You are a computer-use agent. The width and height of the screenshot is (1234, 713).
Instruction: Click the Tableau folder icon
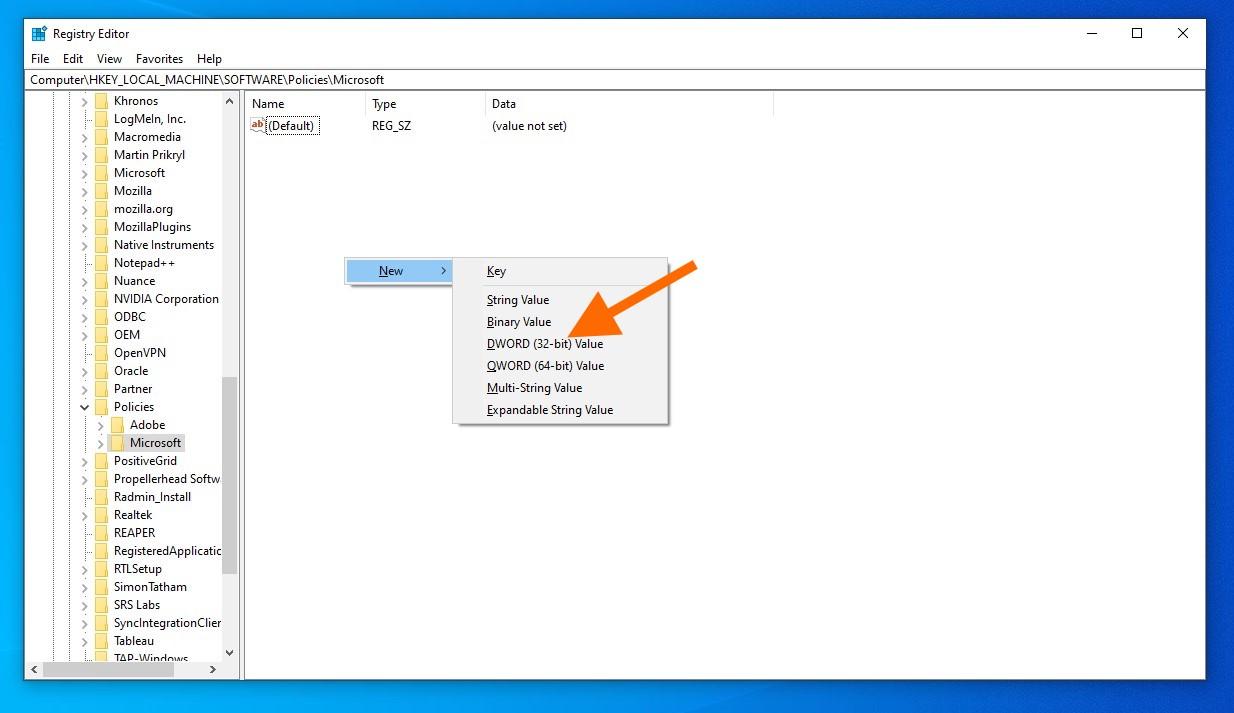[x=101, y=641]
